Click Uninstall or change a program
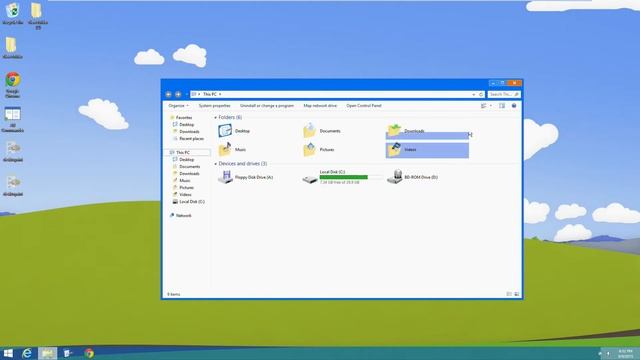The image size is (640, 360). tap(267, 106)
